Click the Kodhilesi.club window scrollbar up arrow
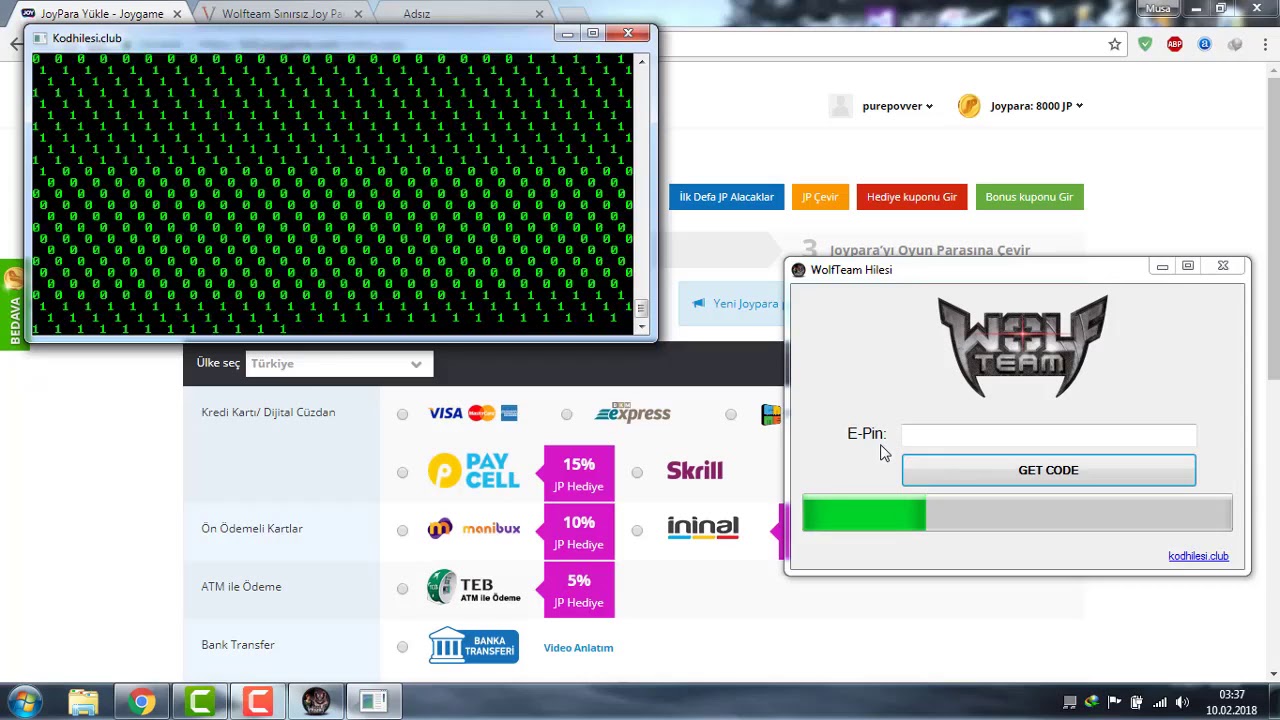Screen dimensions: 1280x720 pos(641,62)
